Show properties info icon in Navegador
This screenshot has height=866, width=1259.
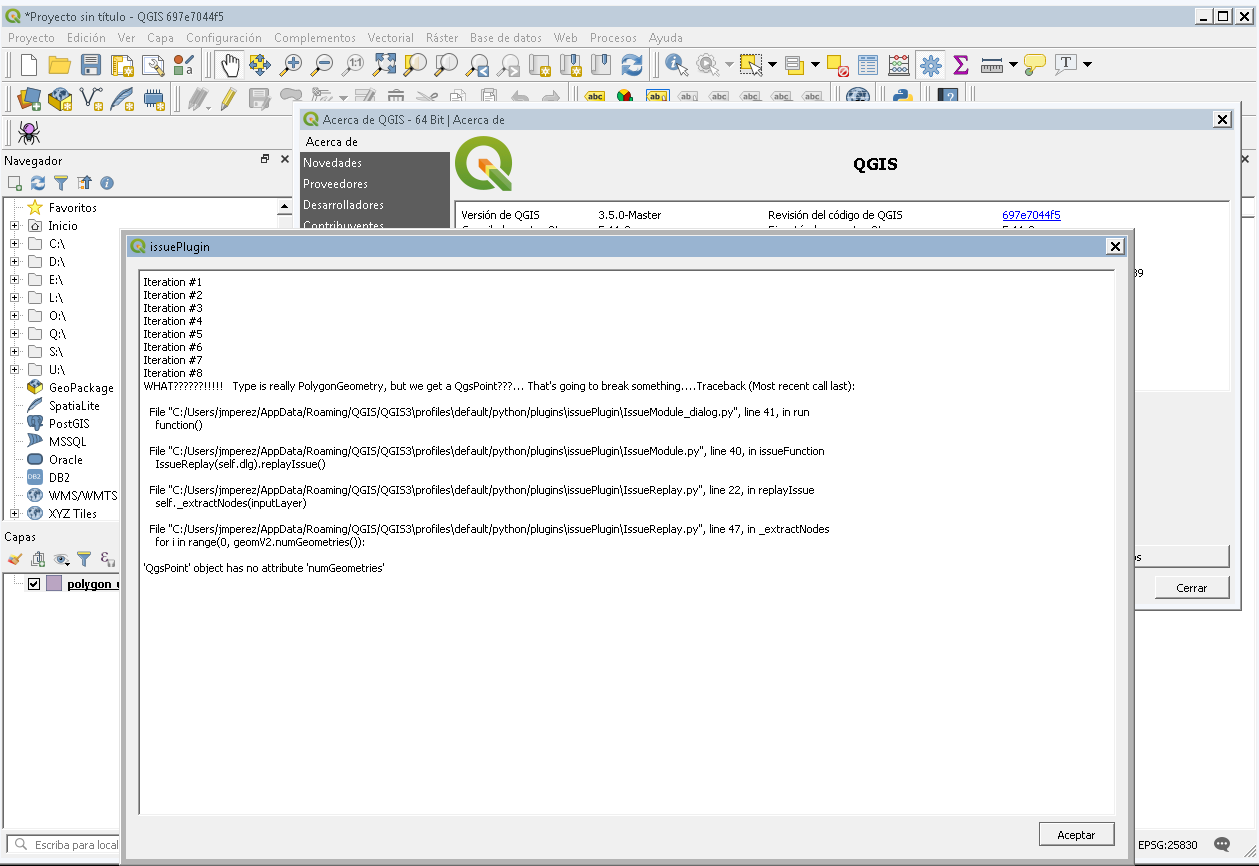click(107, 183)
